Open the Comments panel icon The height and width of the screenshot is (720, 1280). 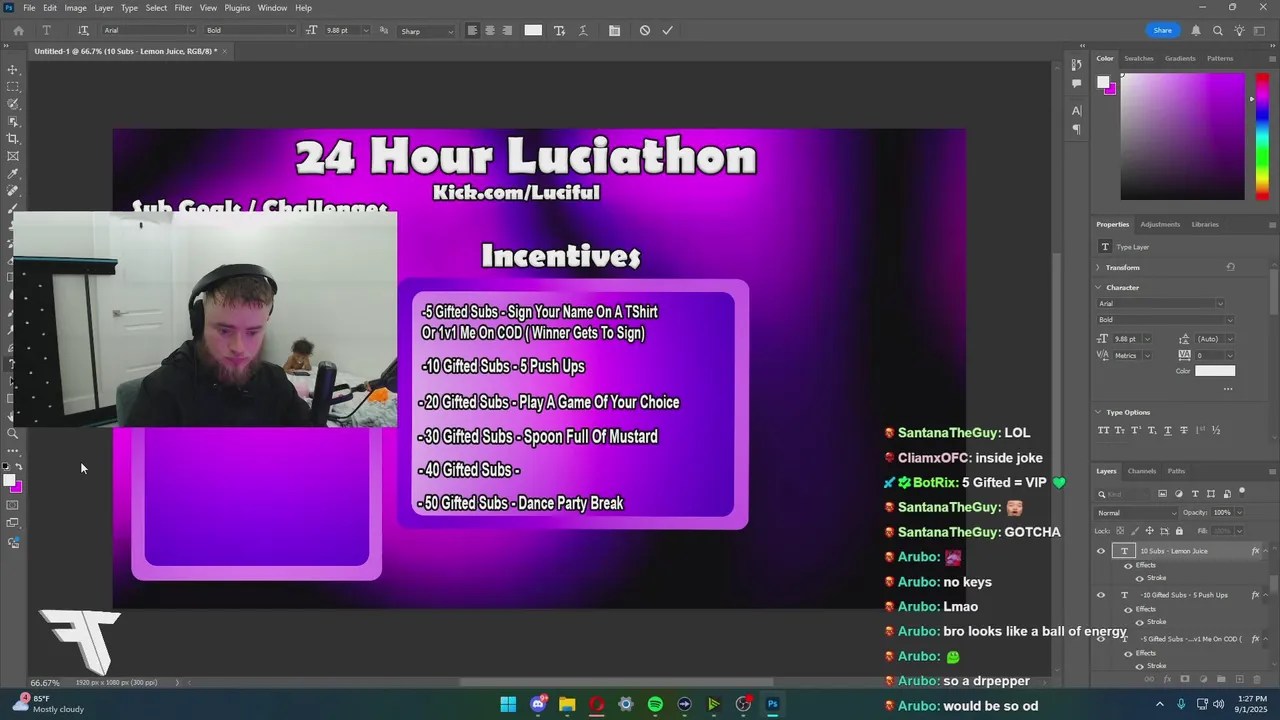click(x=1076, y=84)
